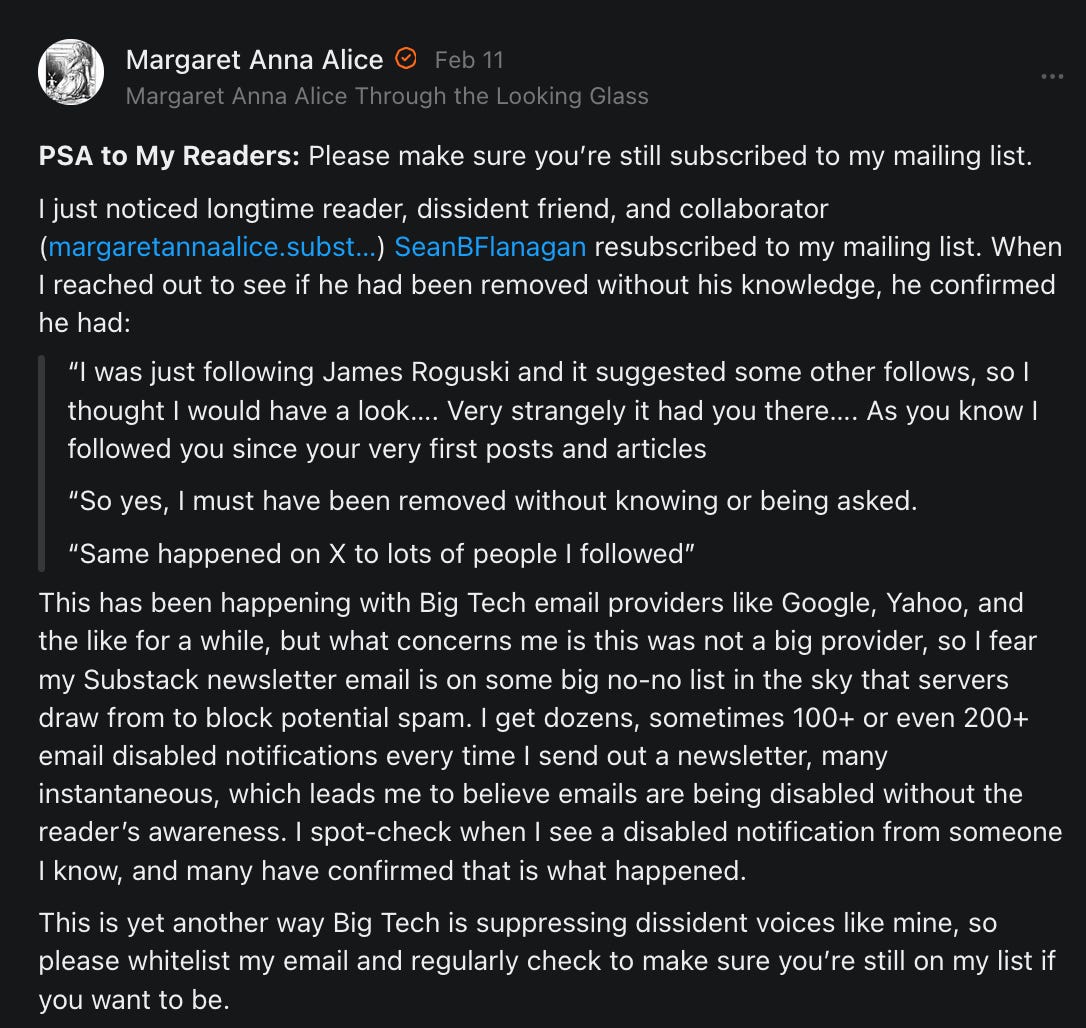Viewport: 1086px width, 1028px height.
Task: Open Margaret Anna Alice's avatar image
Action: (71, 72)
